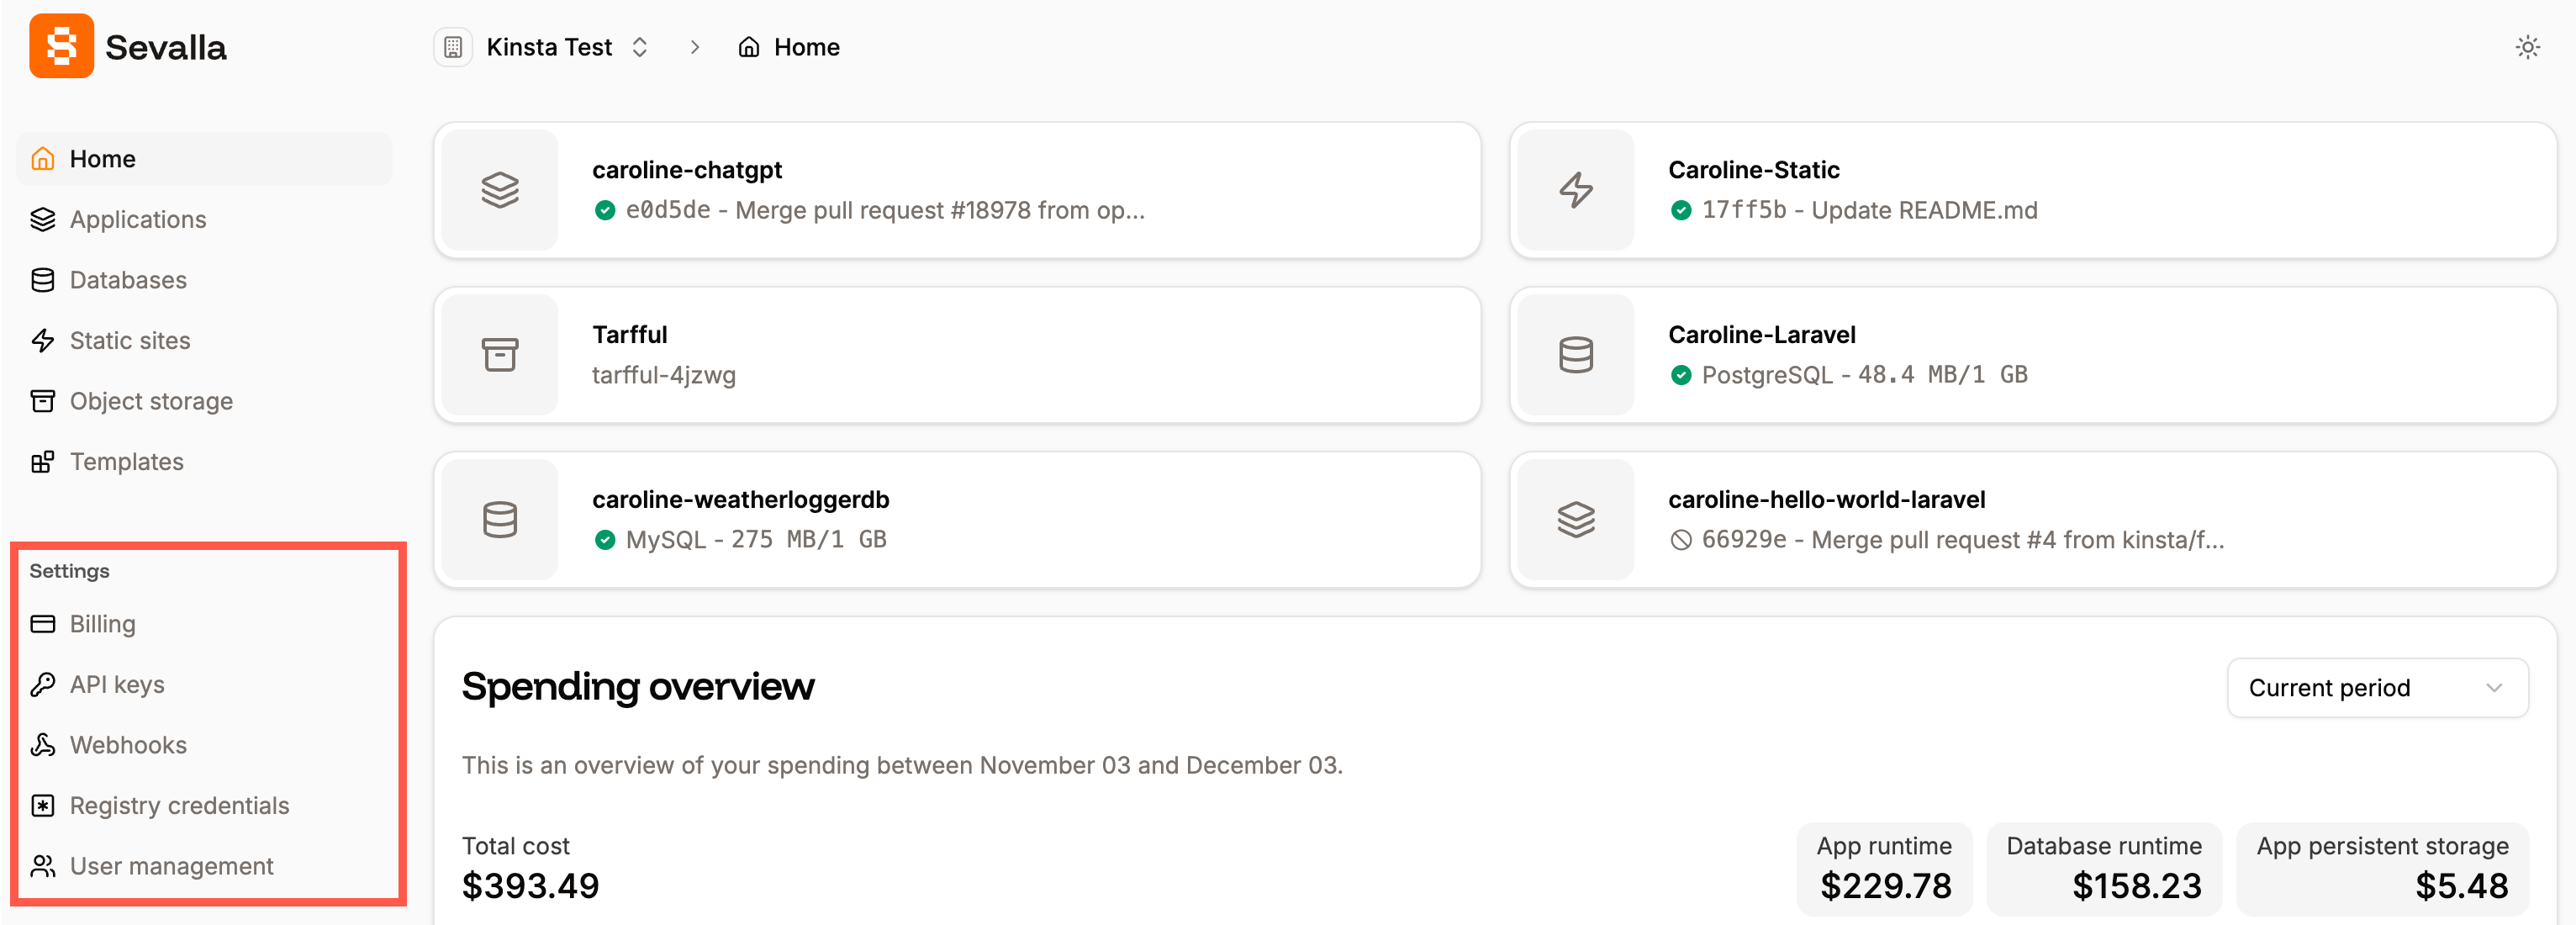Click the Webhooks icon under Settings
The height and width of the screenshot is (925, 2576).
43,744
